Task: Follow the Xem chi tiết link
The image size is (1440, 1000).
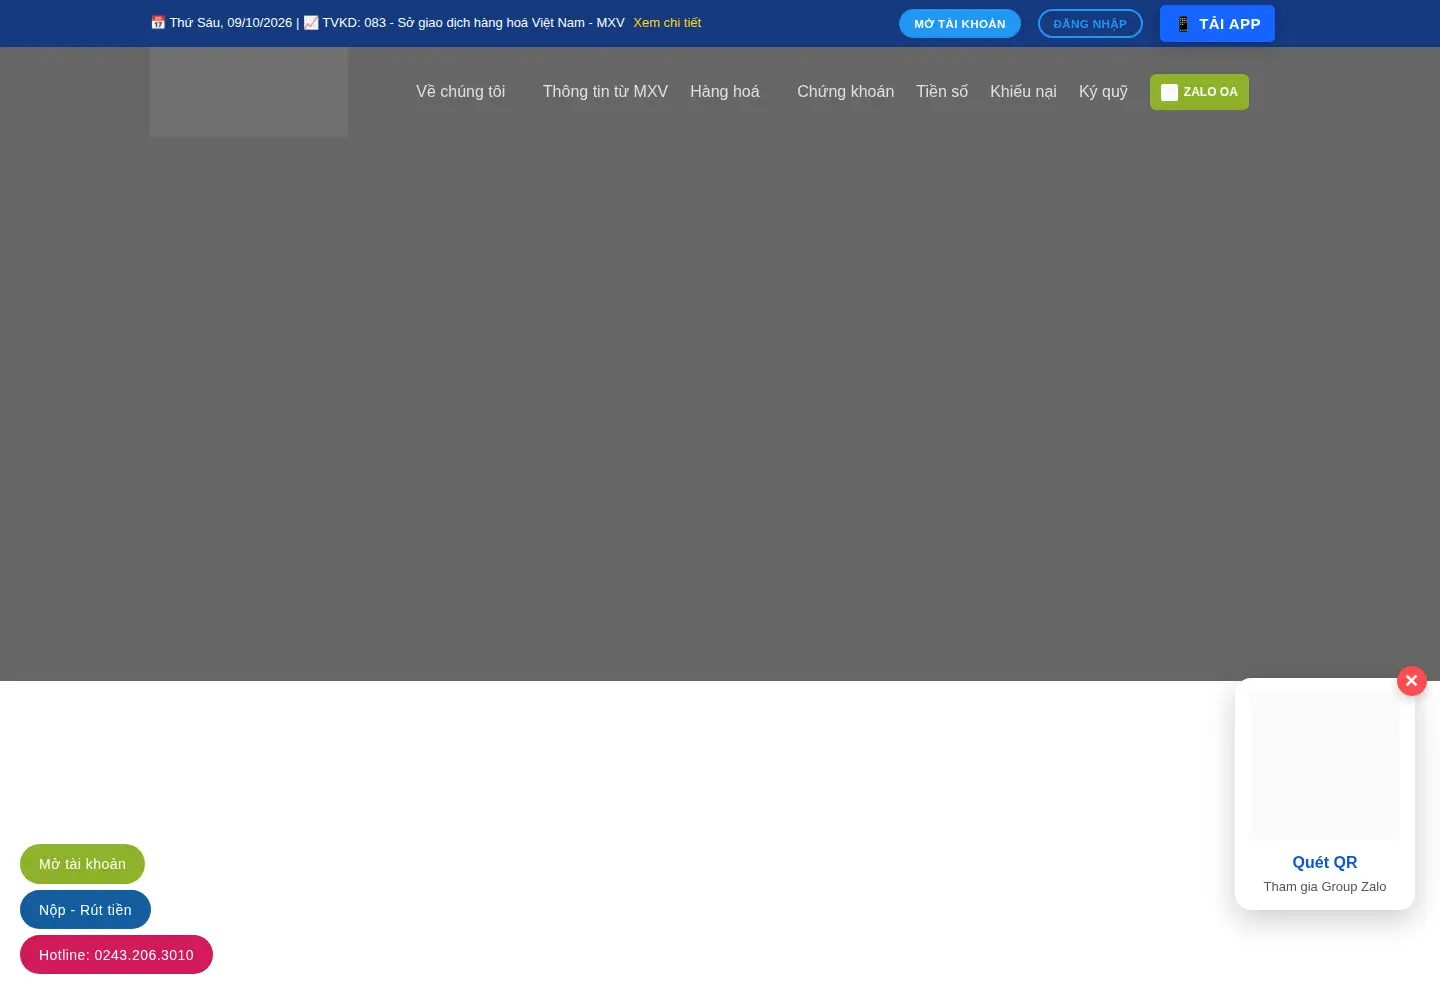Action: point(667,23)
